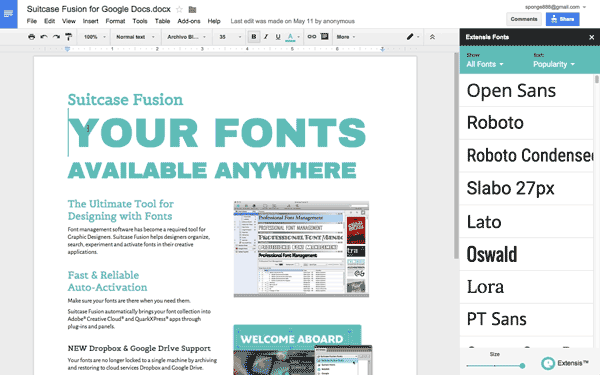Viewport: 600px width, 375px height.
Task: Click the Insert link icon
Action: pyautogui.click(x=312, y=37)
